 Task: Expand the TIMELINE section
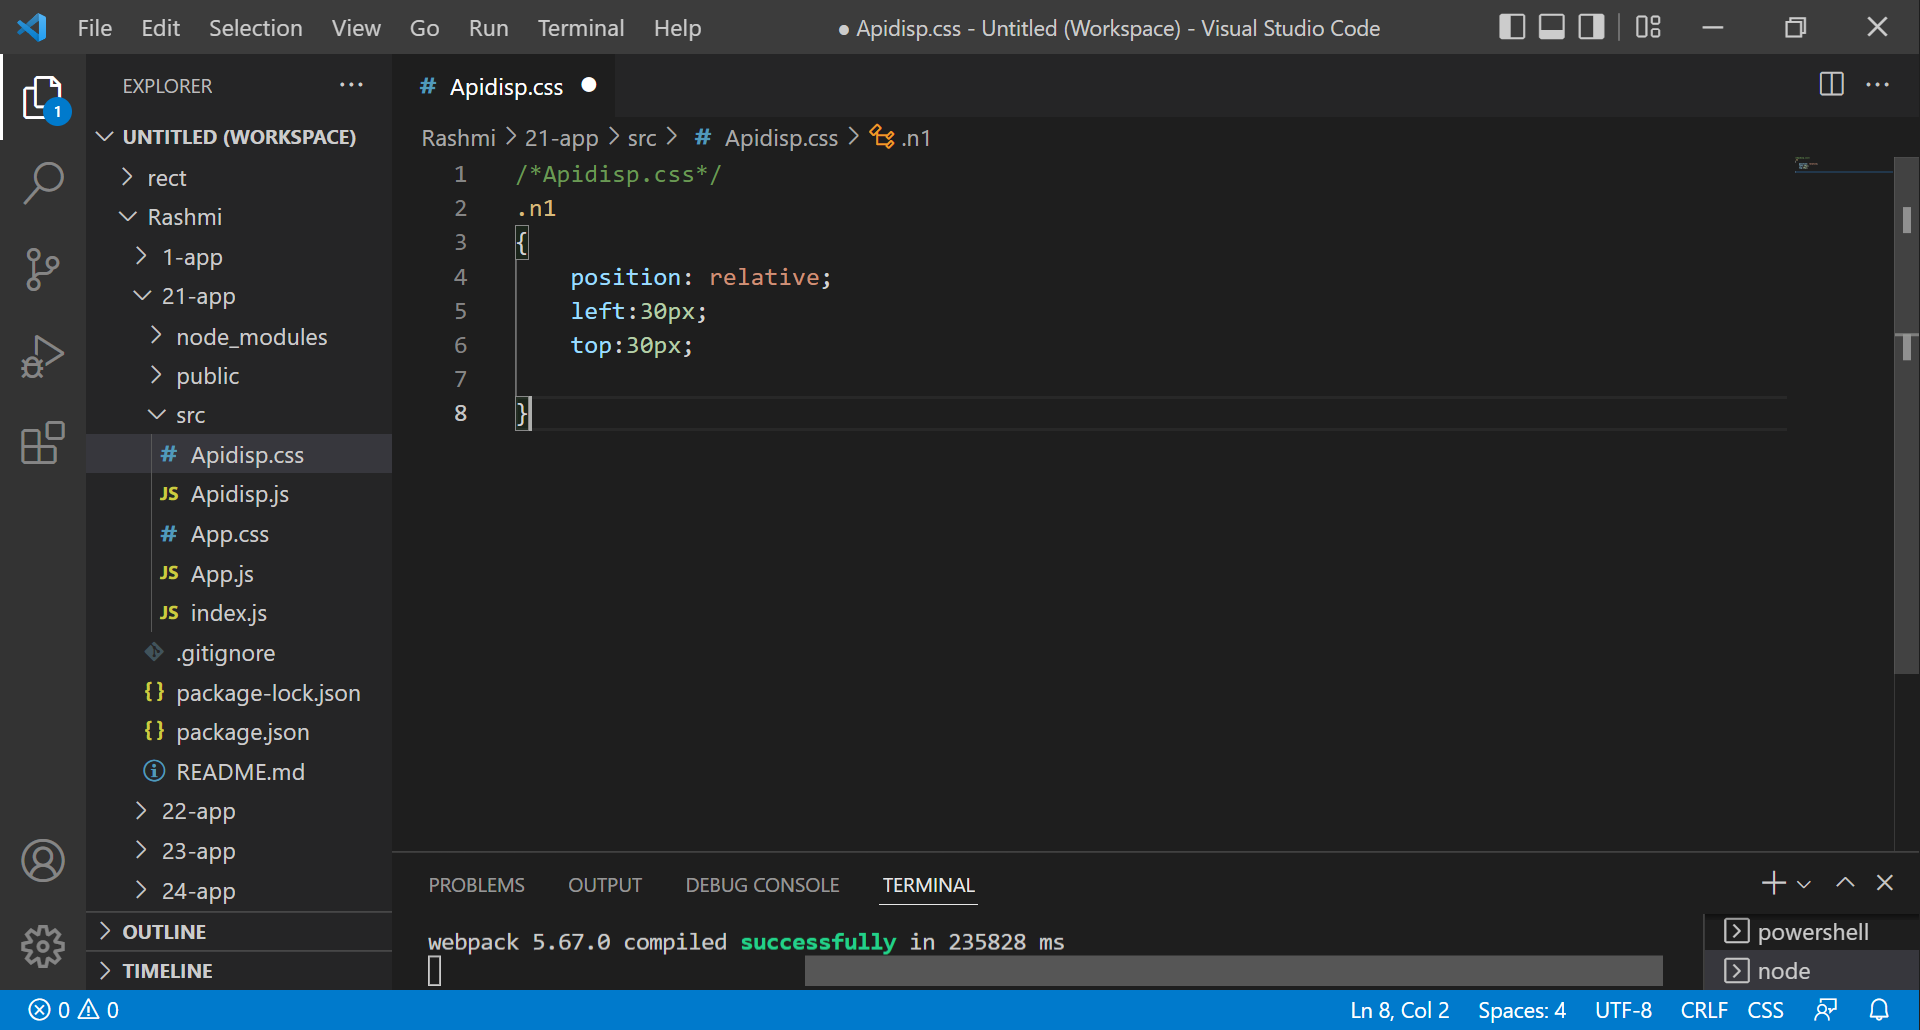coord(240,971)
